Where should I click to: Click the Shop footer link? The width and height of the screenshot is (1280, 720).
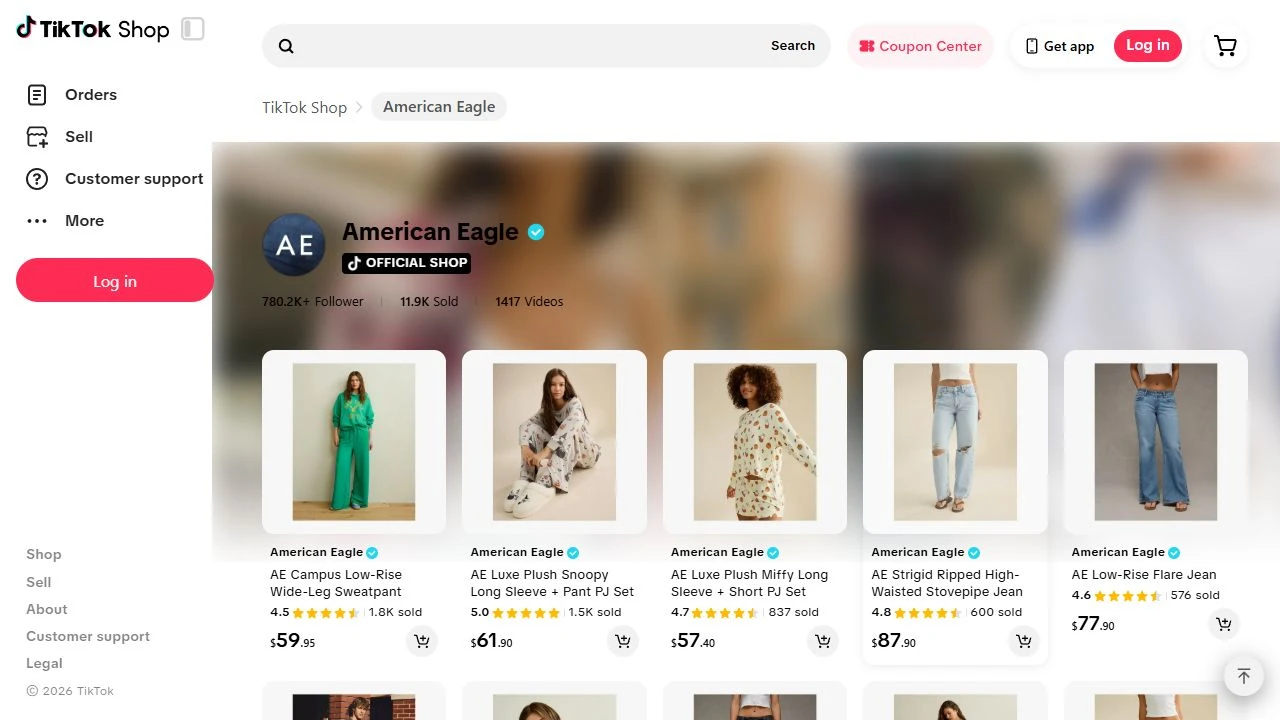pos(44,554)
